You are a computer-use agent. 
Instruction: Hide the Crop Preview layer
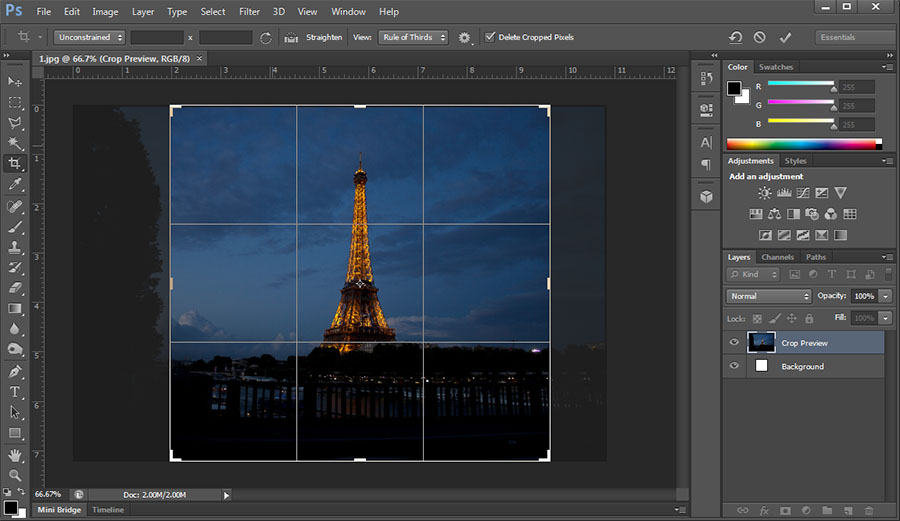[x=734, y=343]
